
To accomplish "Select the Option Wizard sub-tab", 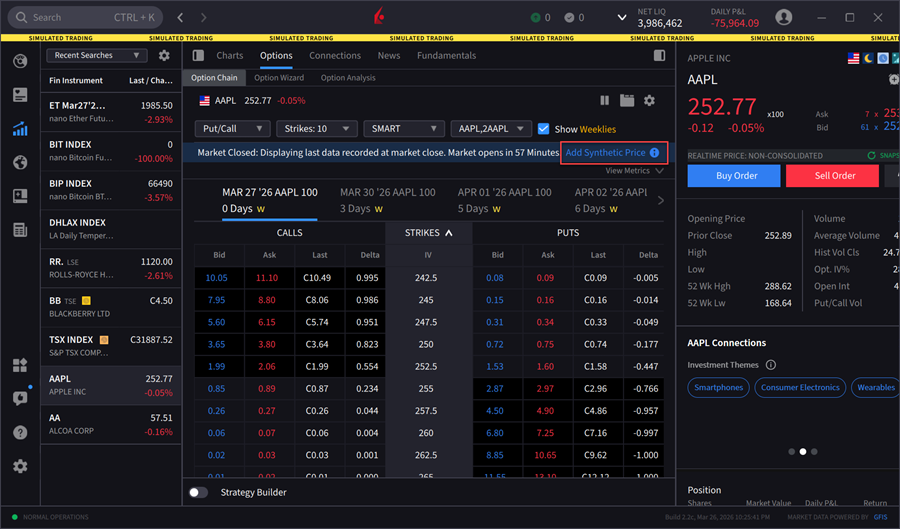I will click(279, 78).
